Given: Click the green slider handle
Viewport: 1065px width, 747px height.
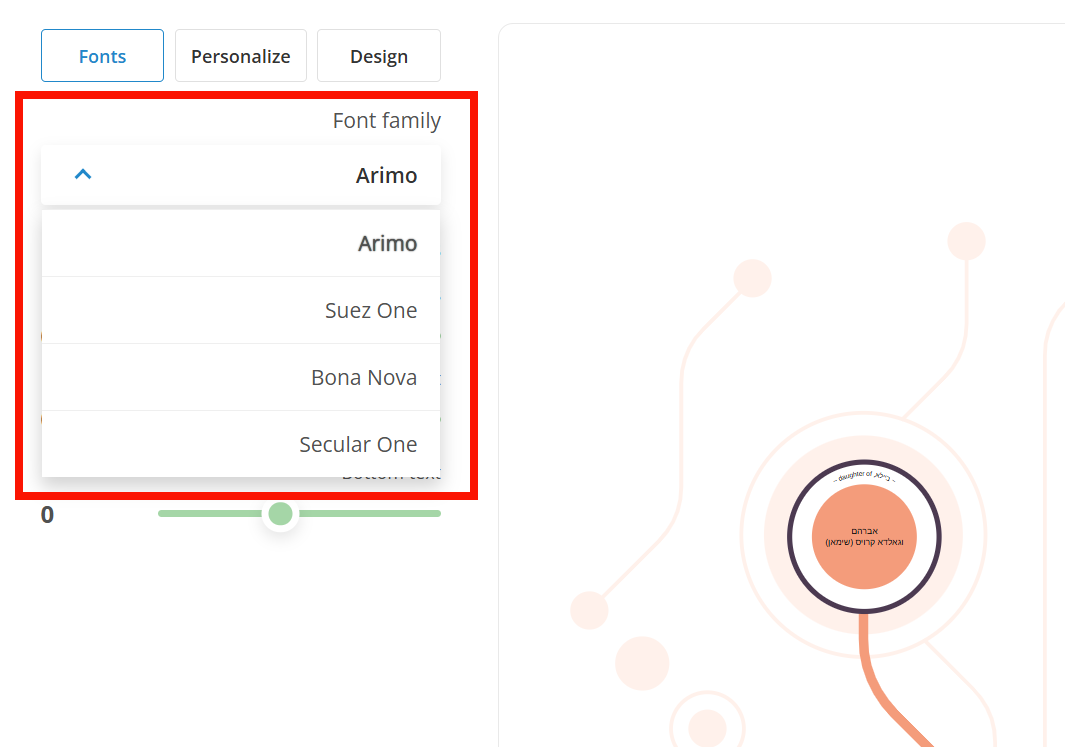Looking at the screenshot, I should [281, 514].
